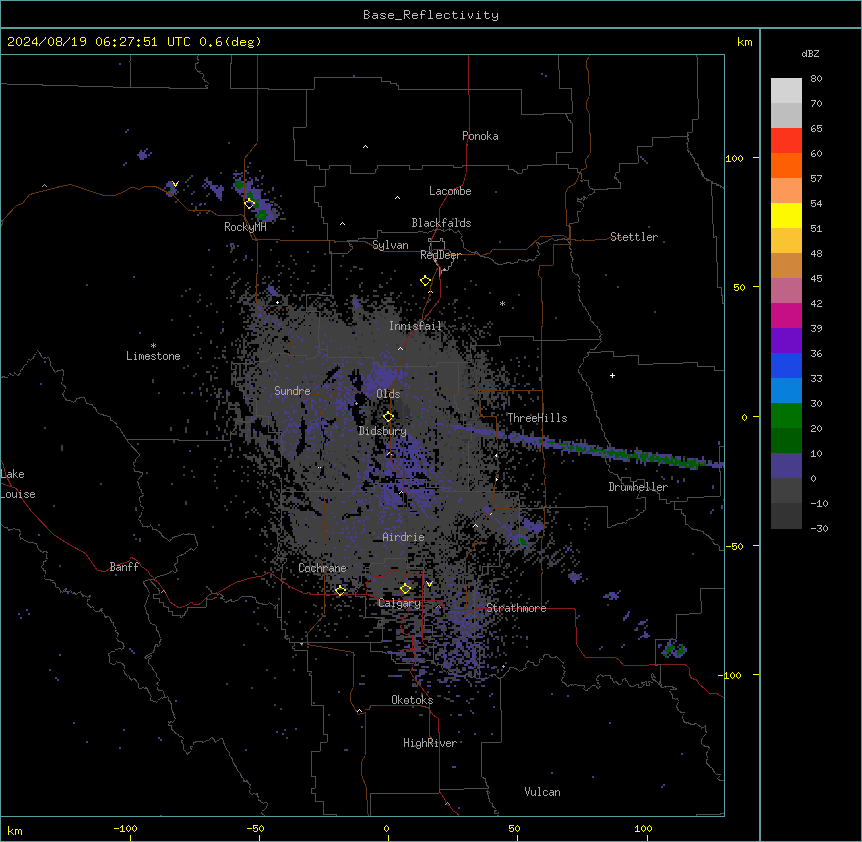
Task: Click the Blackfalds city label
Action: click(x=441, y=223)
